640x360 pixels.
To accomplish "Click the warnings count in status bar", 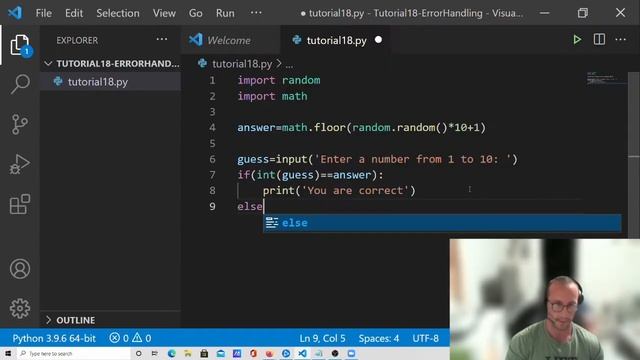I will point(142,338).
